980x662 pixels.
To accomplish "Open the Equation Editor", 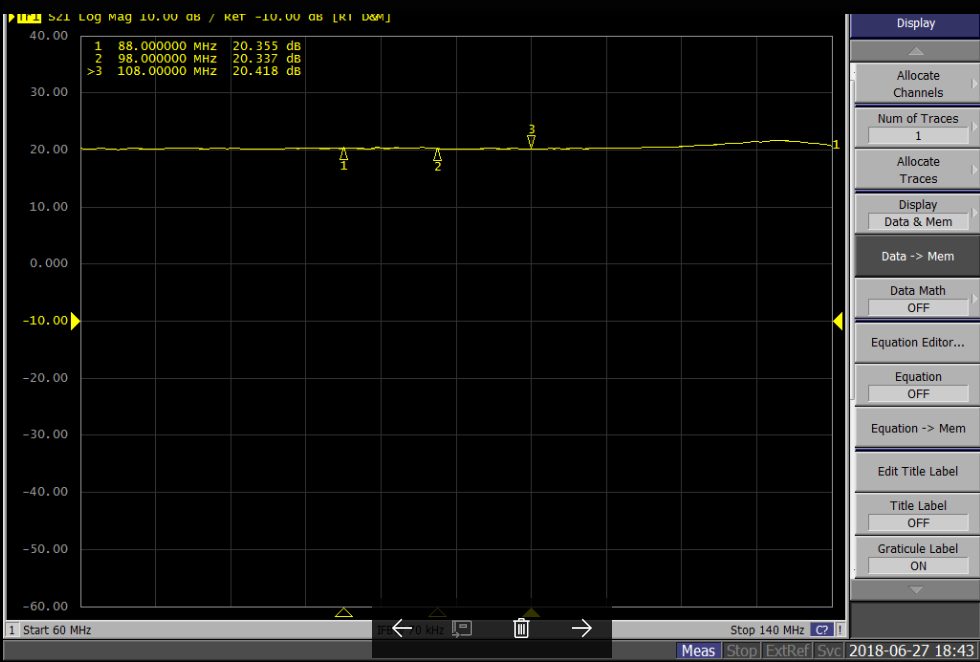I will point(917,342).
